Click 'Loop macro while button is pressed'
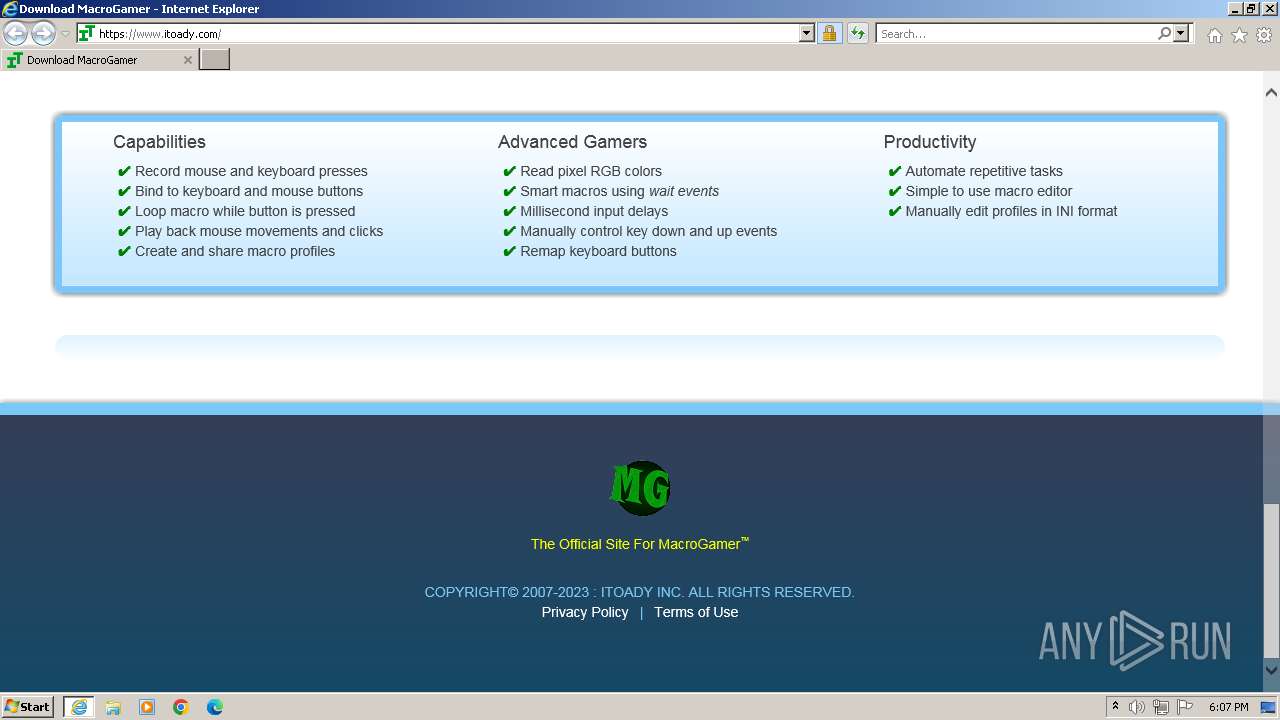The height and width of the screenshot is (720, 1280). 245,211
